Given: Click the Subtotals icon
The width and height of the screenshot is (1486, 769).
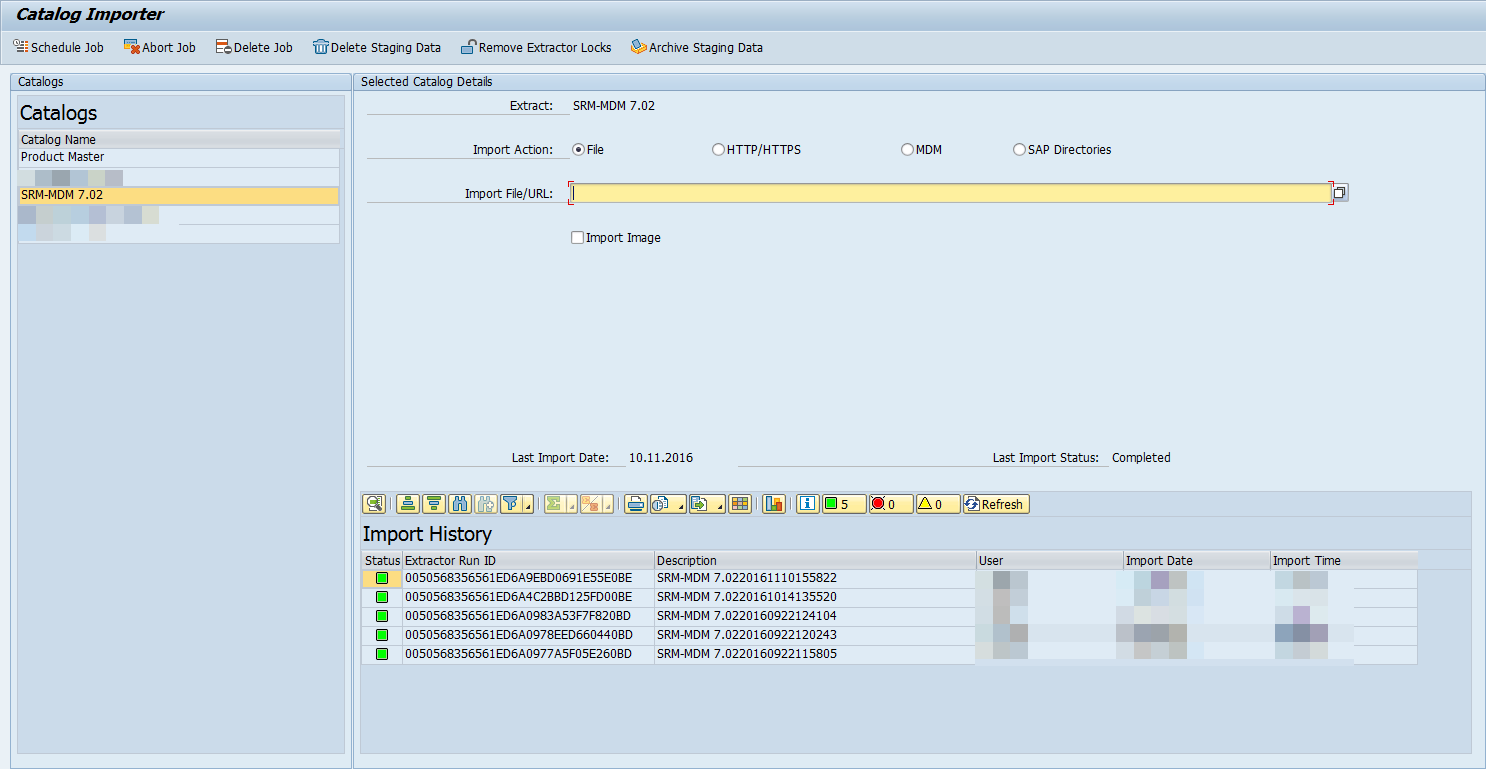Looking at the screenshot, I should click(x=590, y=504).
